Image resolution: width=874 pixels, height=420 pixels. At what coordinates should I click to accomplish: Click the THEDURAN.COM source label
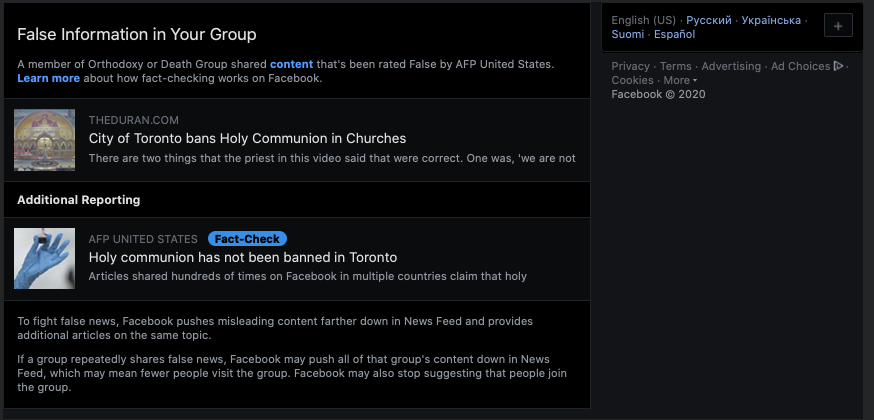[134, 120]
